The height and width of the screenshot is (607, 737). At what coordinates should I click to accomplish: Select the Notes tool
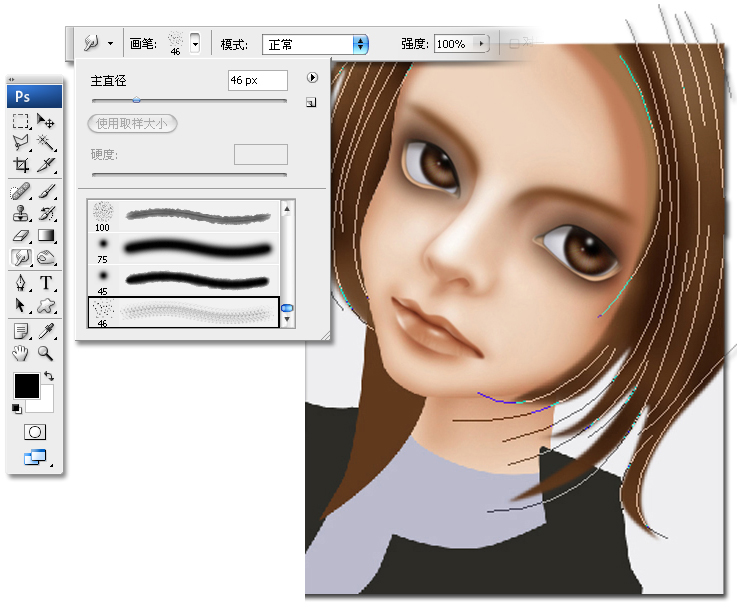point(20,331)
